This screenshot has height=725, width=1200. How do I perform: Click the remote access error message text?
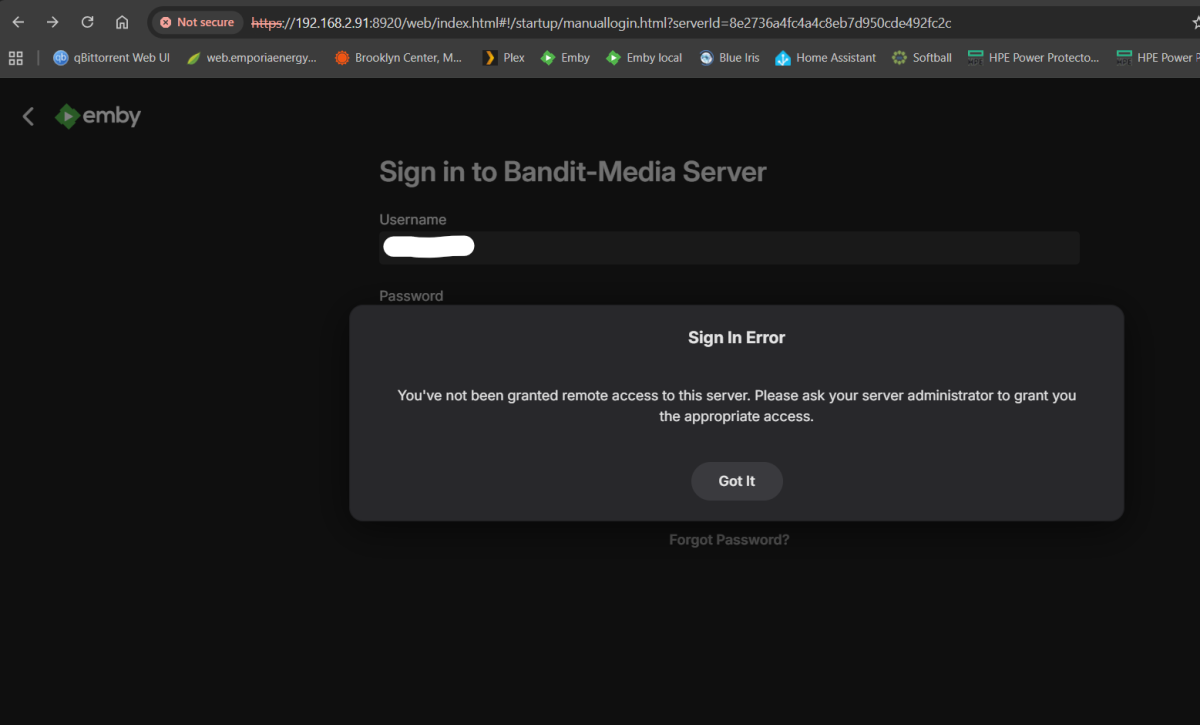[x=737, y=406]
